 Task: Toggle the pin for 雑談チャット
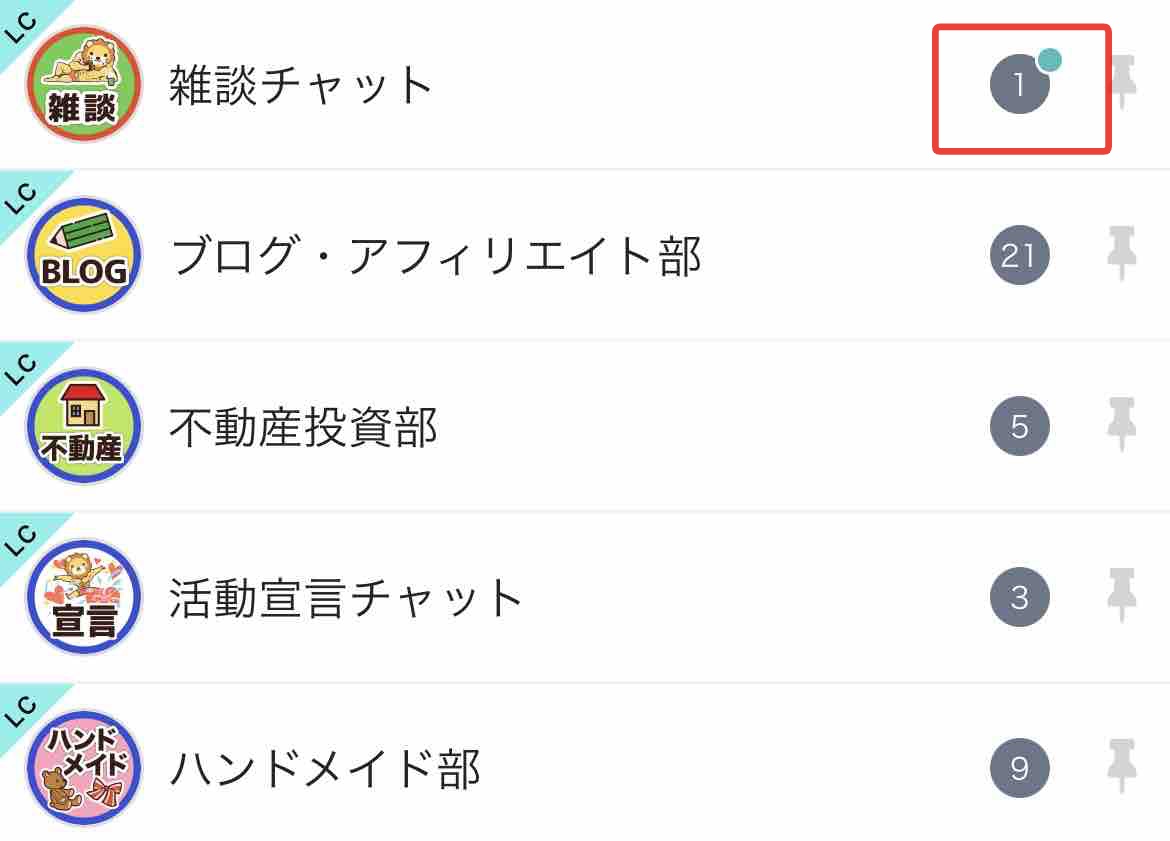click(x=1121, y=81)
